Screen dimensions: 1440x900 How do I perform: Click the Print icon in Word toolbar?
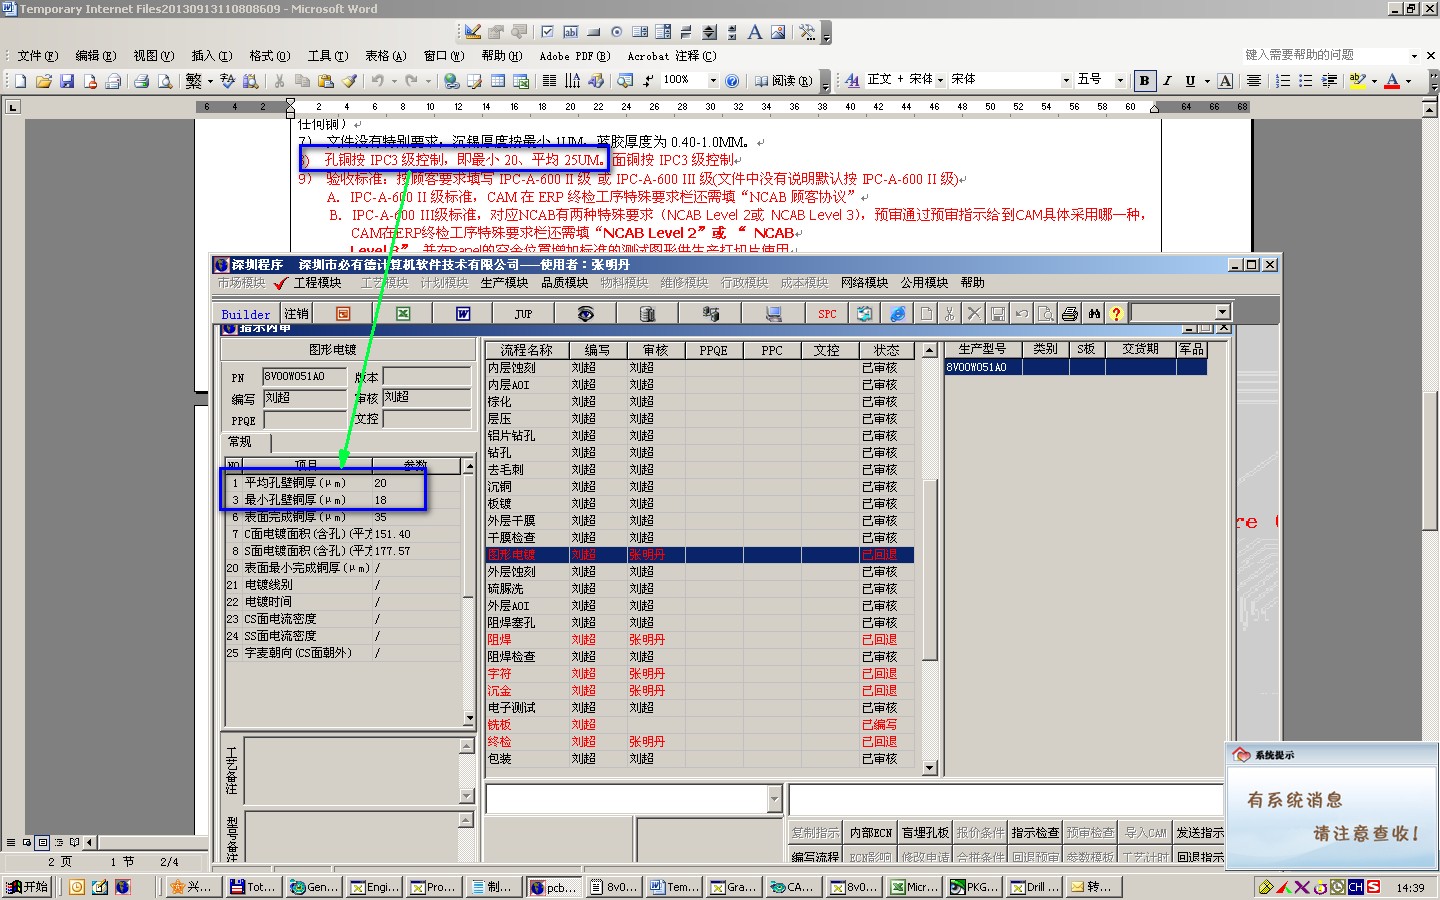click(141, 81)
